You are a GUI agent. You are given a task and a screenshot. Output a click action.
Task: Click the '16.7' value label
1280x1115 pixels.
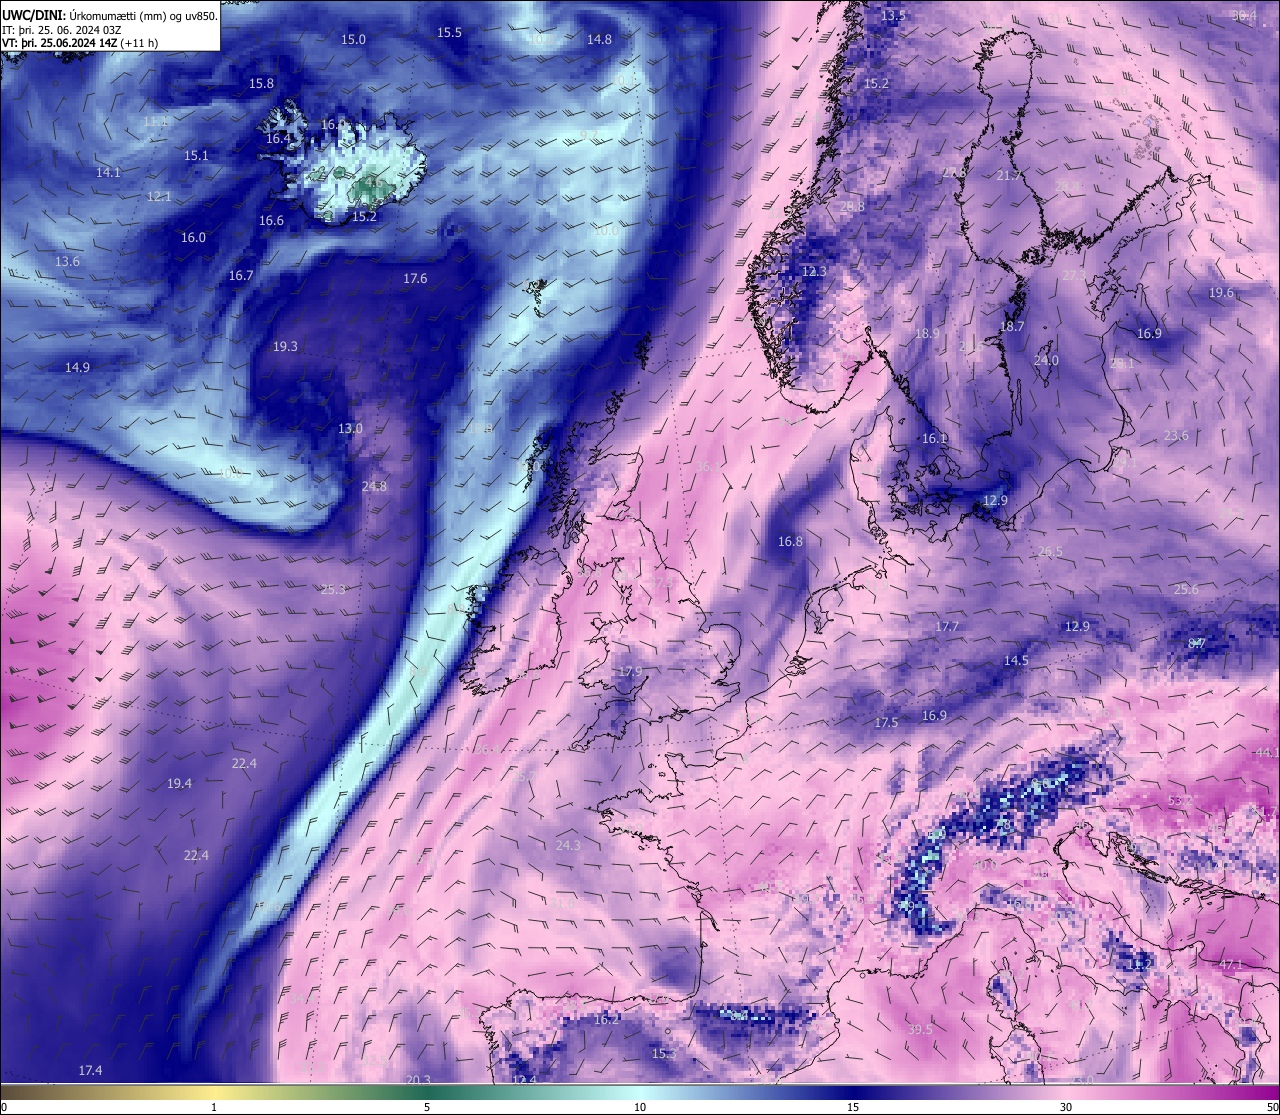(x=241, y=275)
